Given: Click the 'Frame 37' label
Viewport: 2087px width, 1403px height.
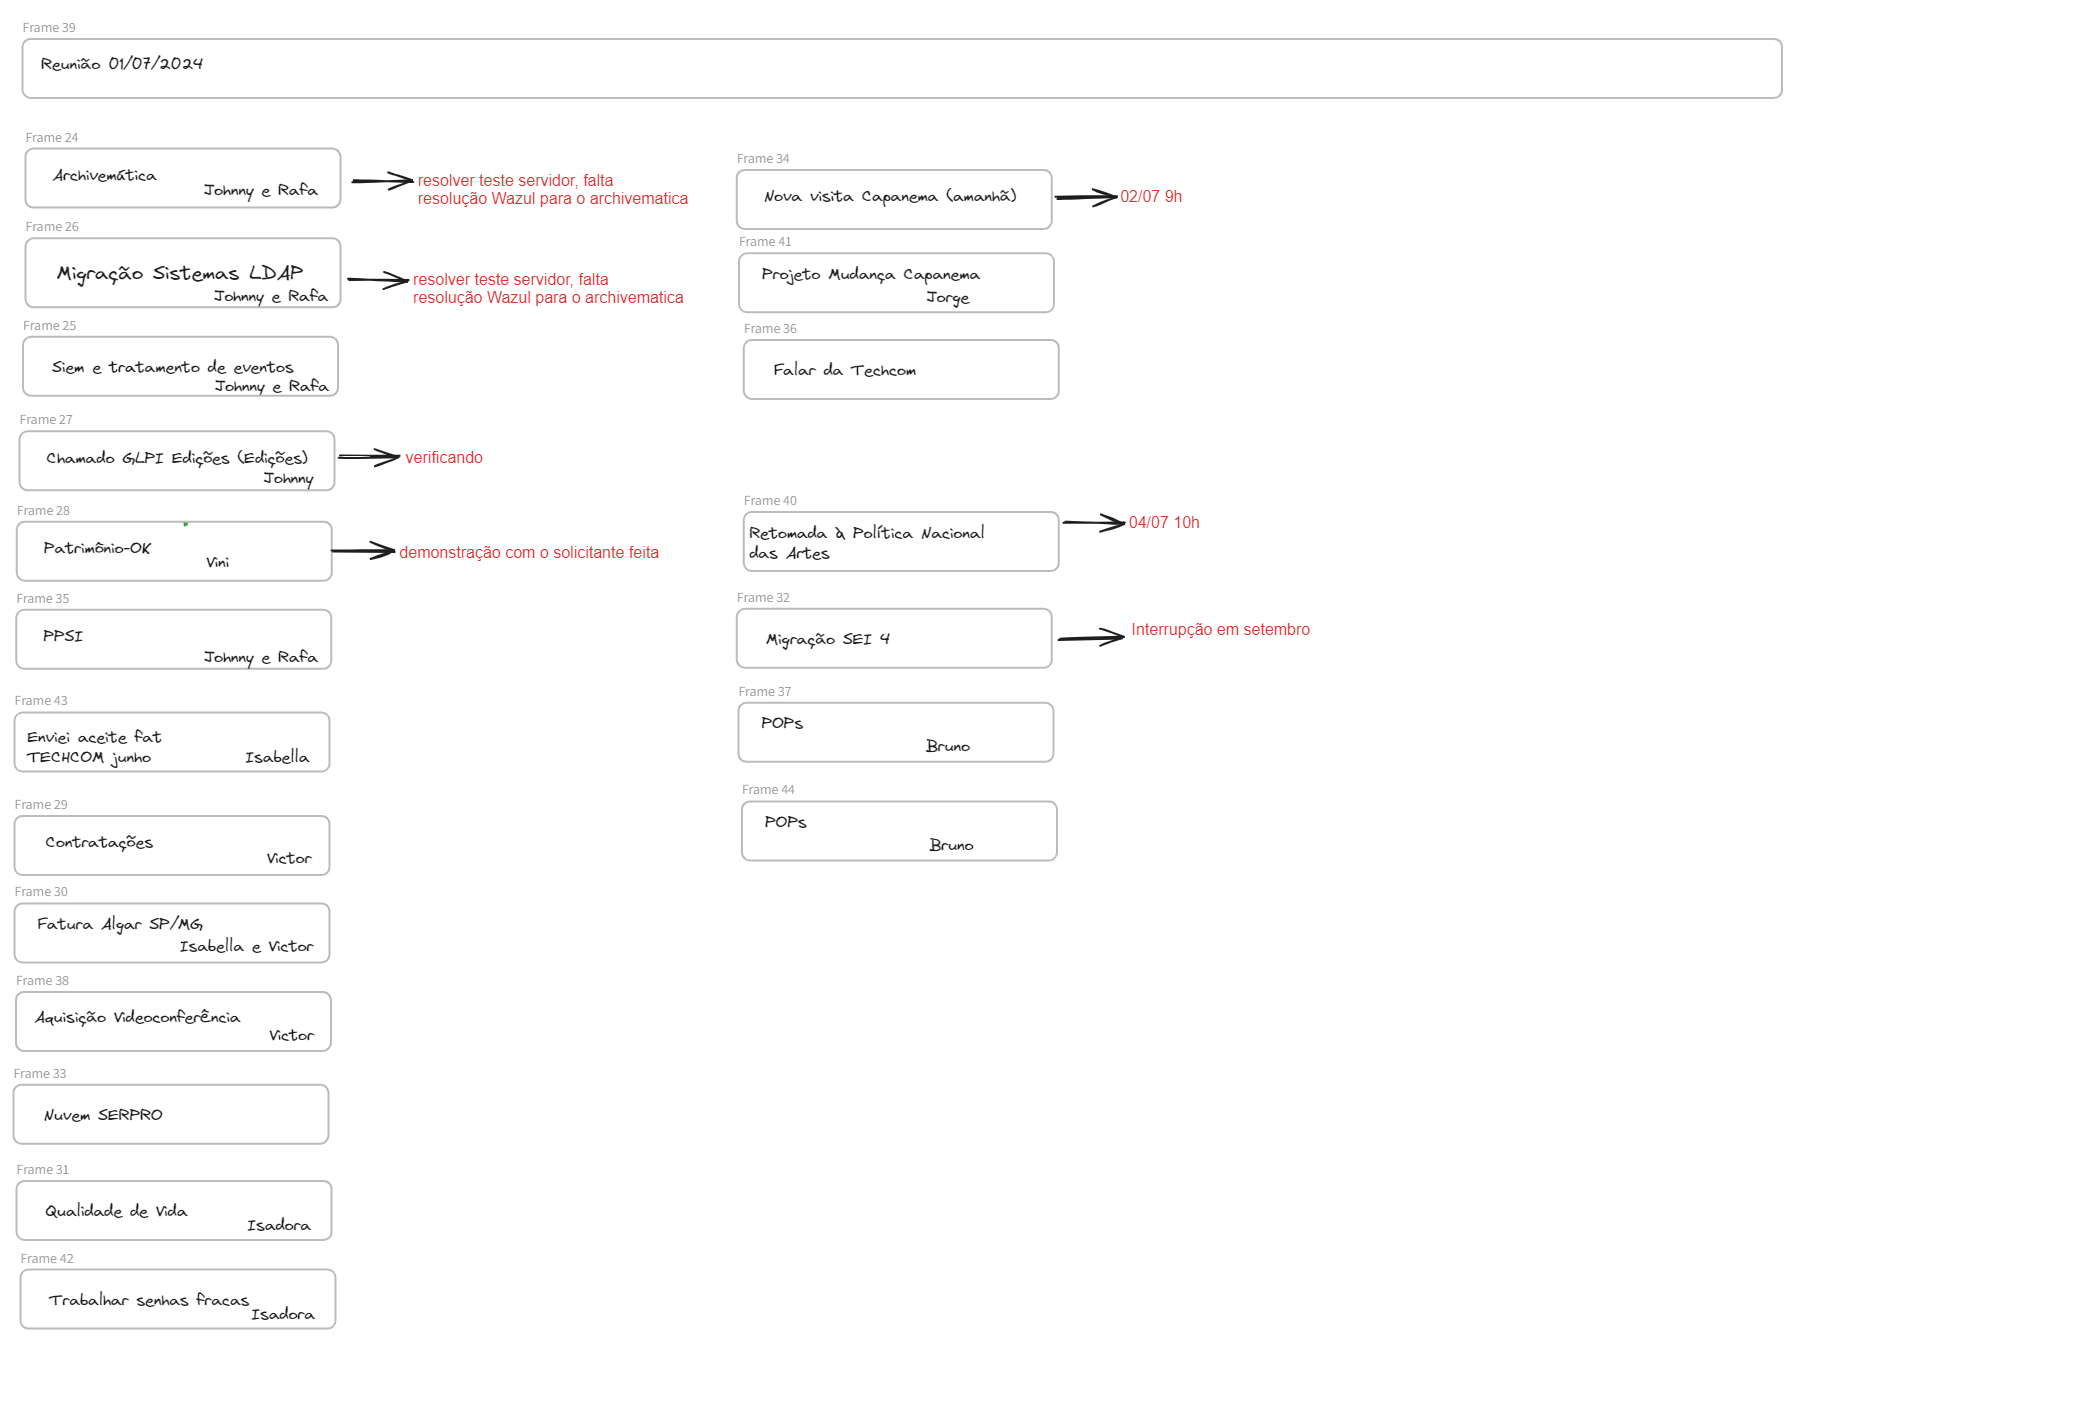Looking at the screenshot, I should tap(765, 692).
